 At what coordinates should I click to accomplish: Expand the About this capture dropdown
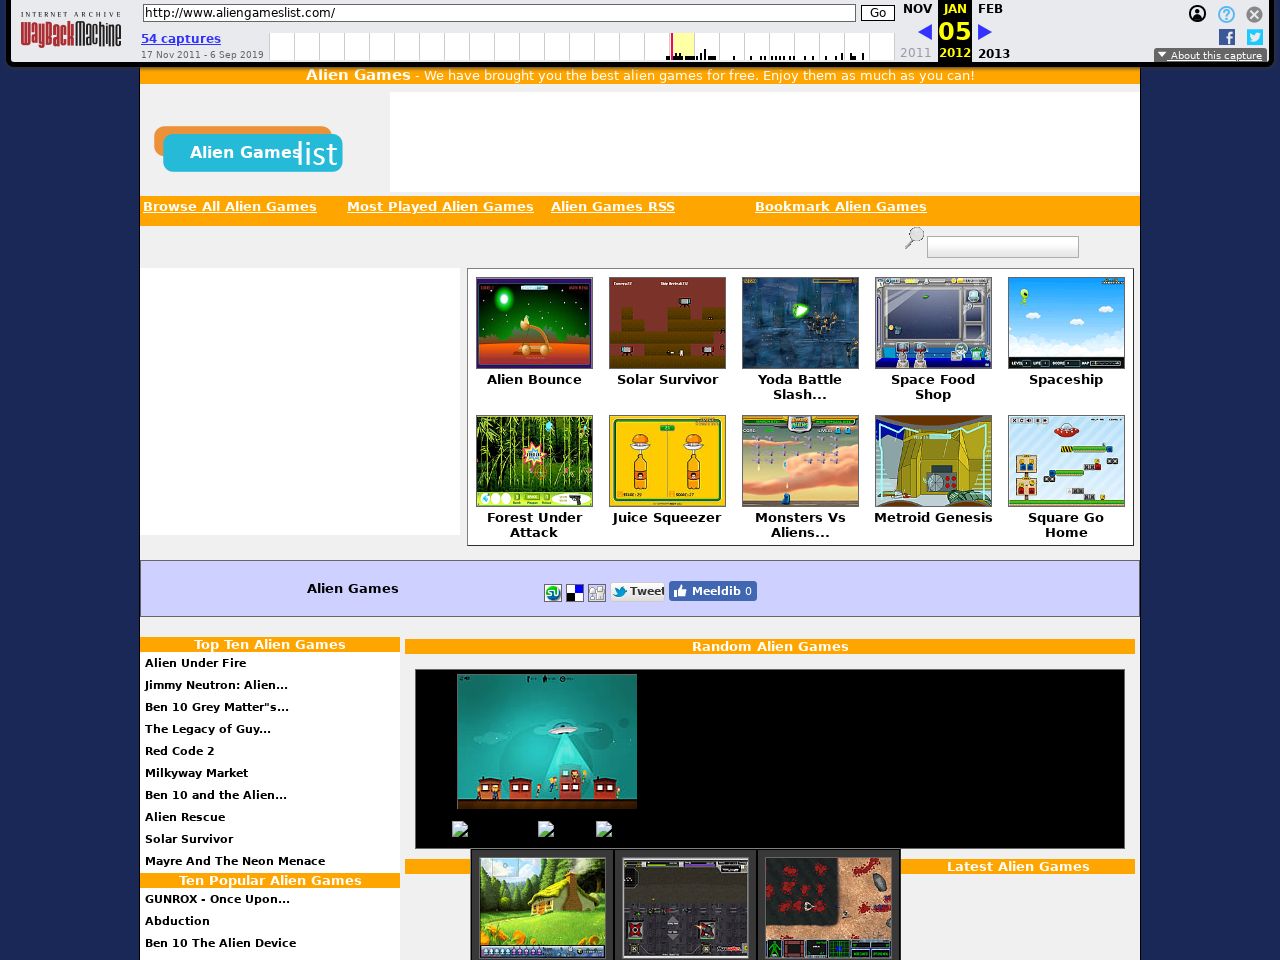1210,56
